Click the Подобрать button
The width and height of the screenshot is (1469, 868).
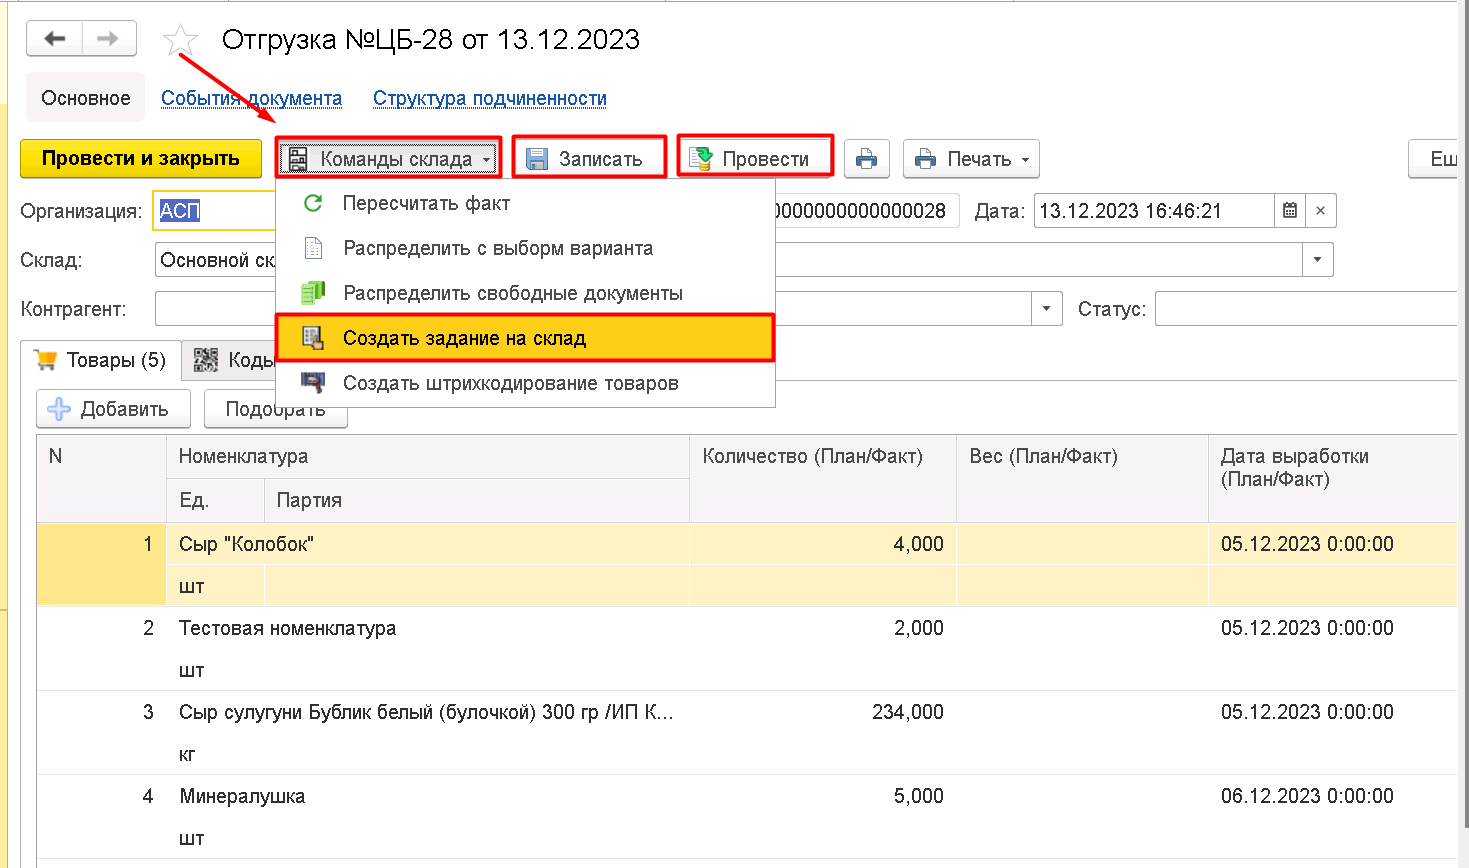click(x=275, y=409)
